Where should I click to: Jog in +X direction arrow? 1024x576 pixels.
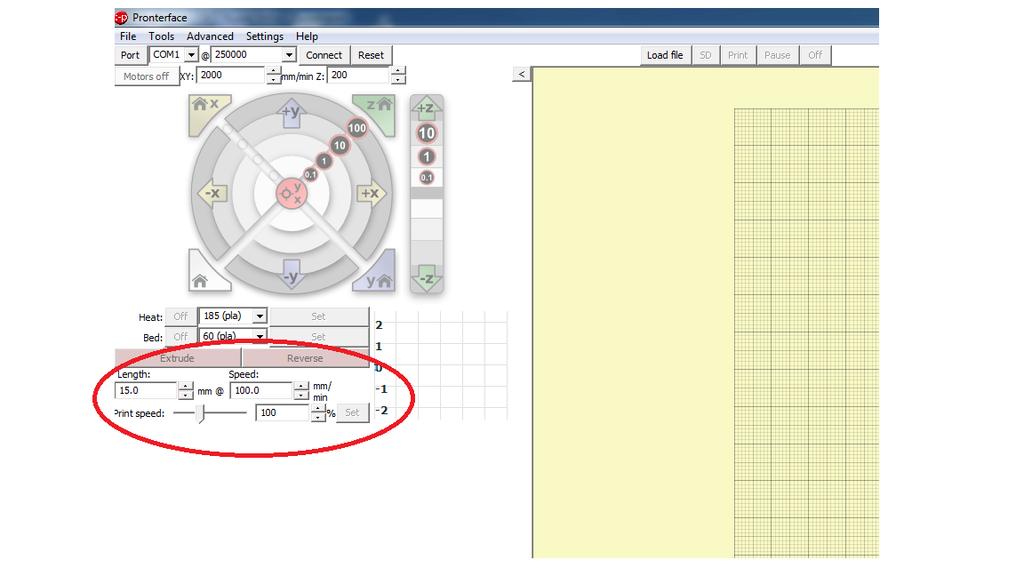[x=372, y=193]
